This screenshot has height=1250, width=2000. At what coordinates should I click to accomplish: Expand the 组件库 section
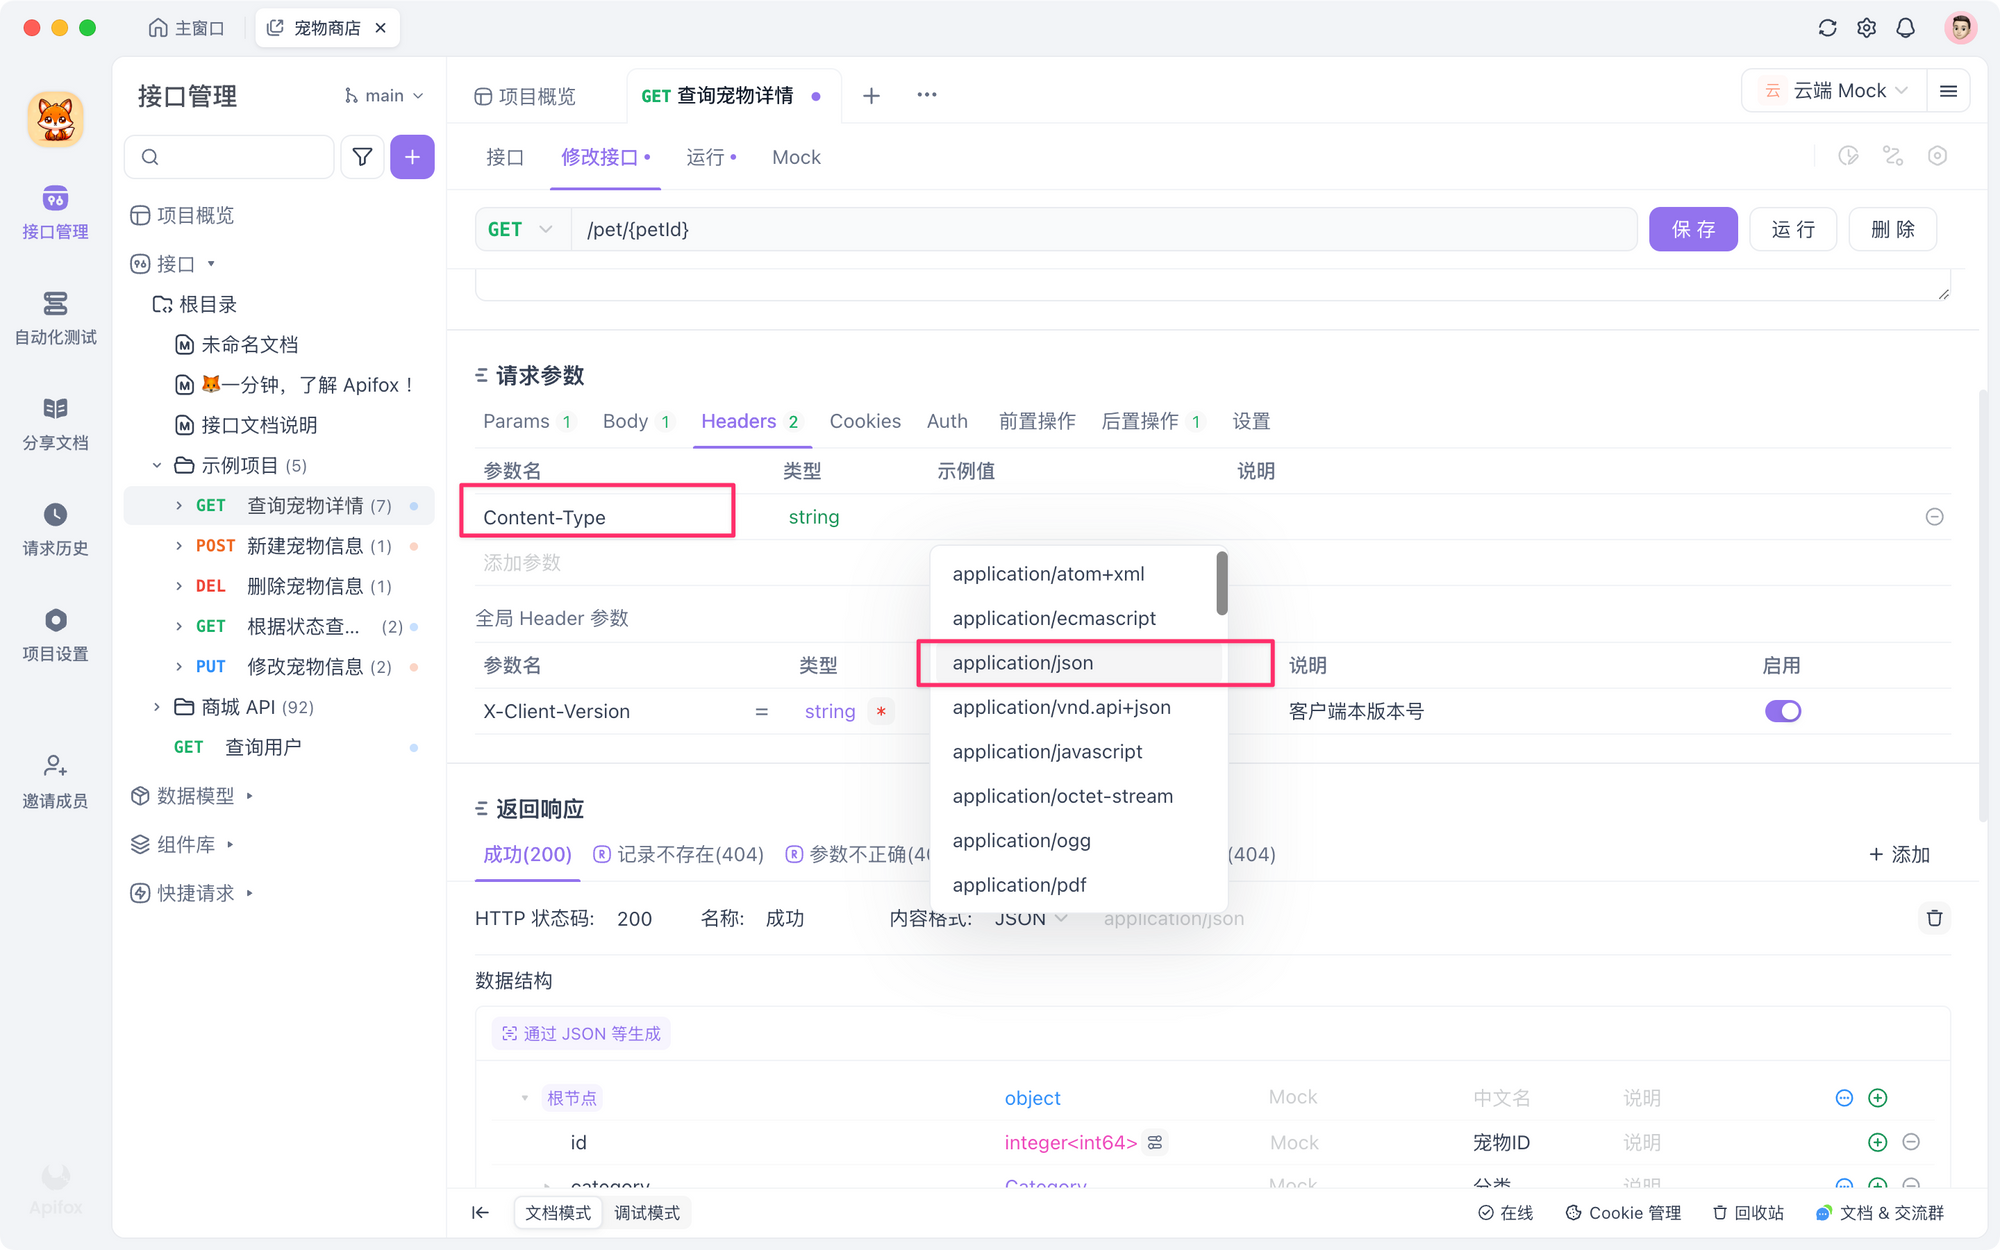pyautogui.click(x=230, y=845)
